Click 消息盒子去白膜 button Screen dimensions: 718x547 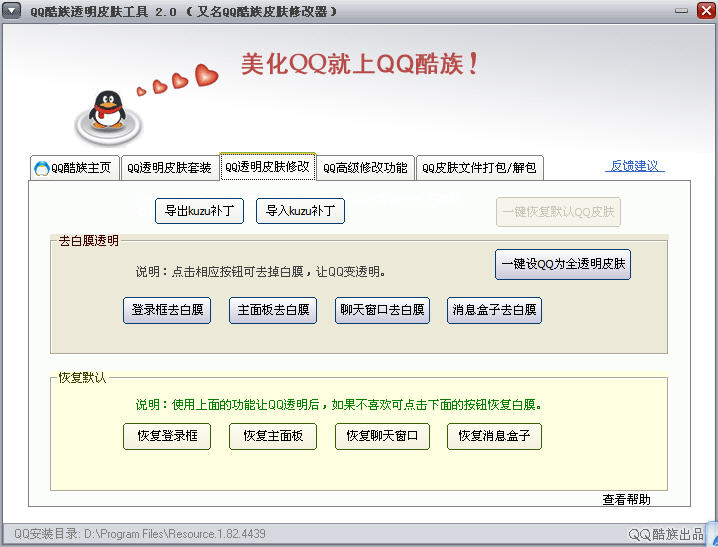coord(495,310)
